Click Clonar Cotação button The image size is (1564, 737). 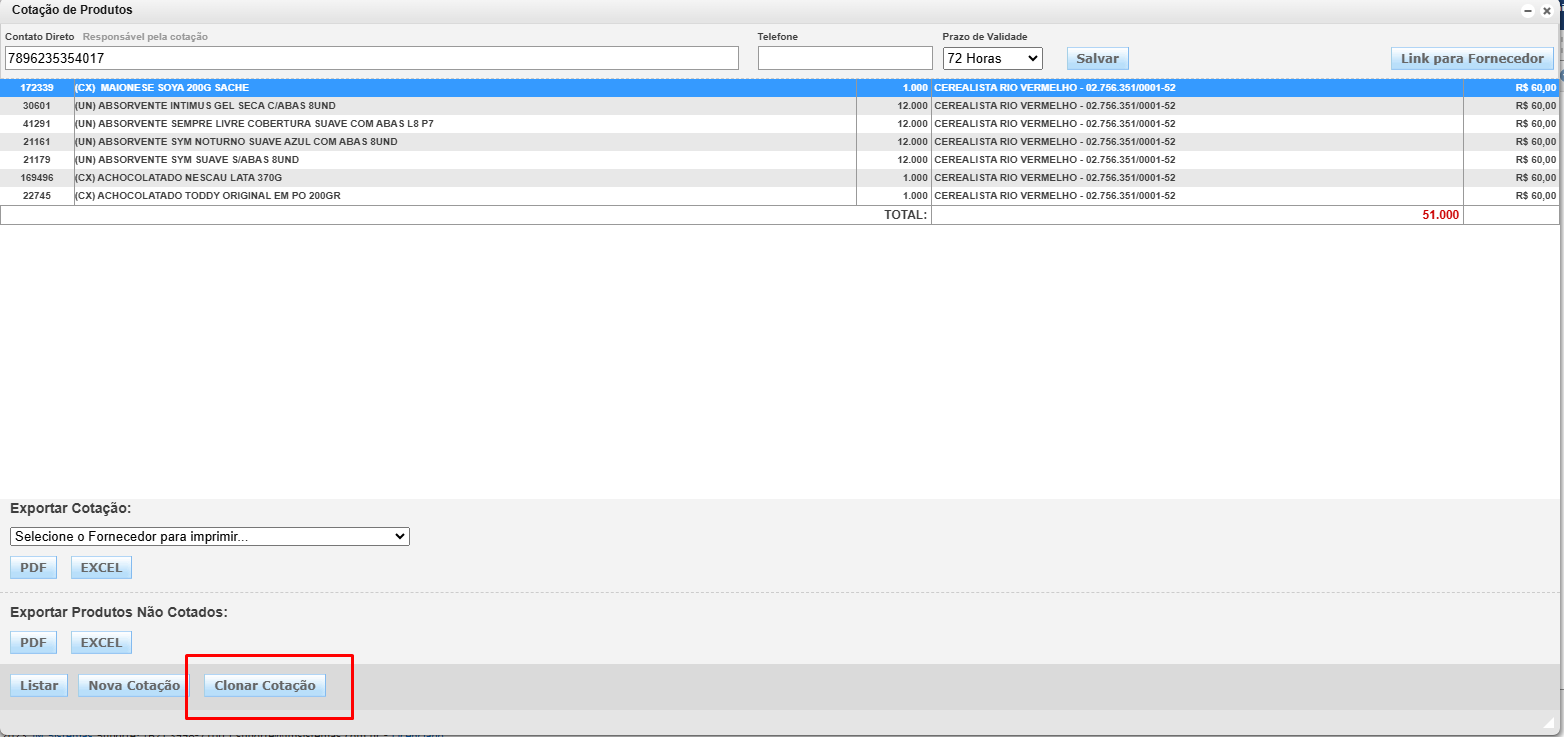[x=265, y=686]
